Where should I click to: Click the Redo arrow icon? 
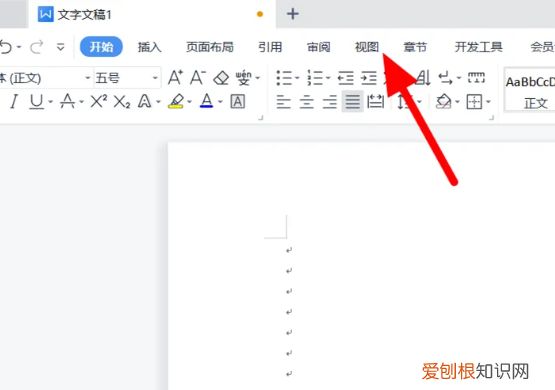(x=36, y=47)
